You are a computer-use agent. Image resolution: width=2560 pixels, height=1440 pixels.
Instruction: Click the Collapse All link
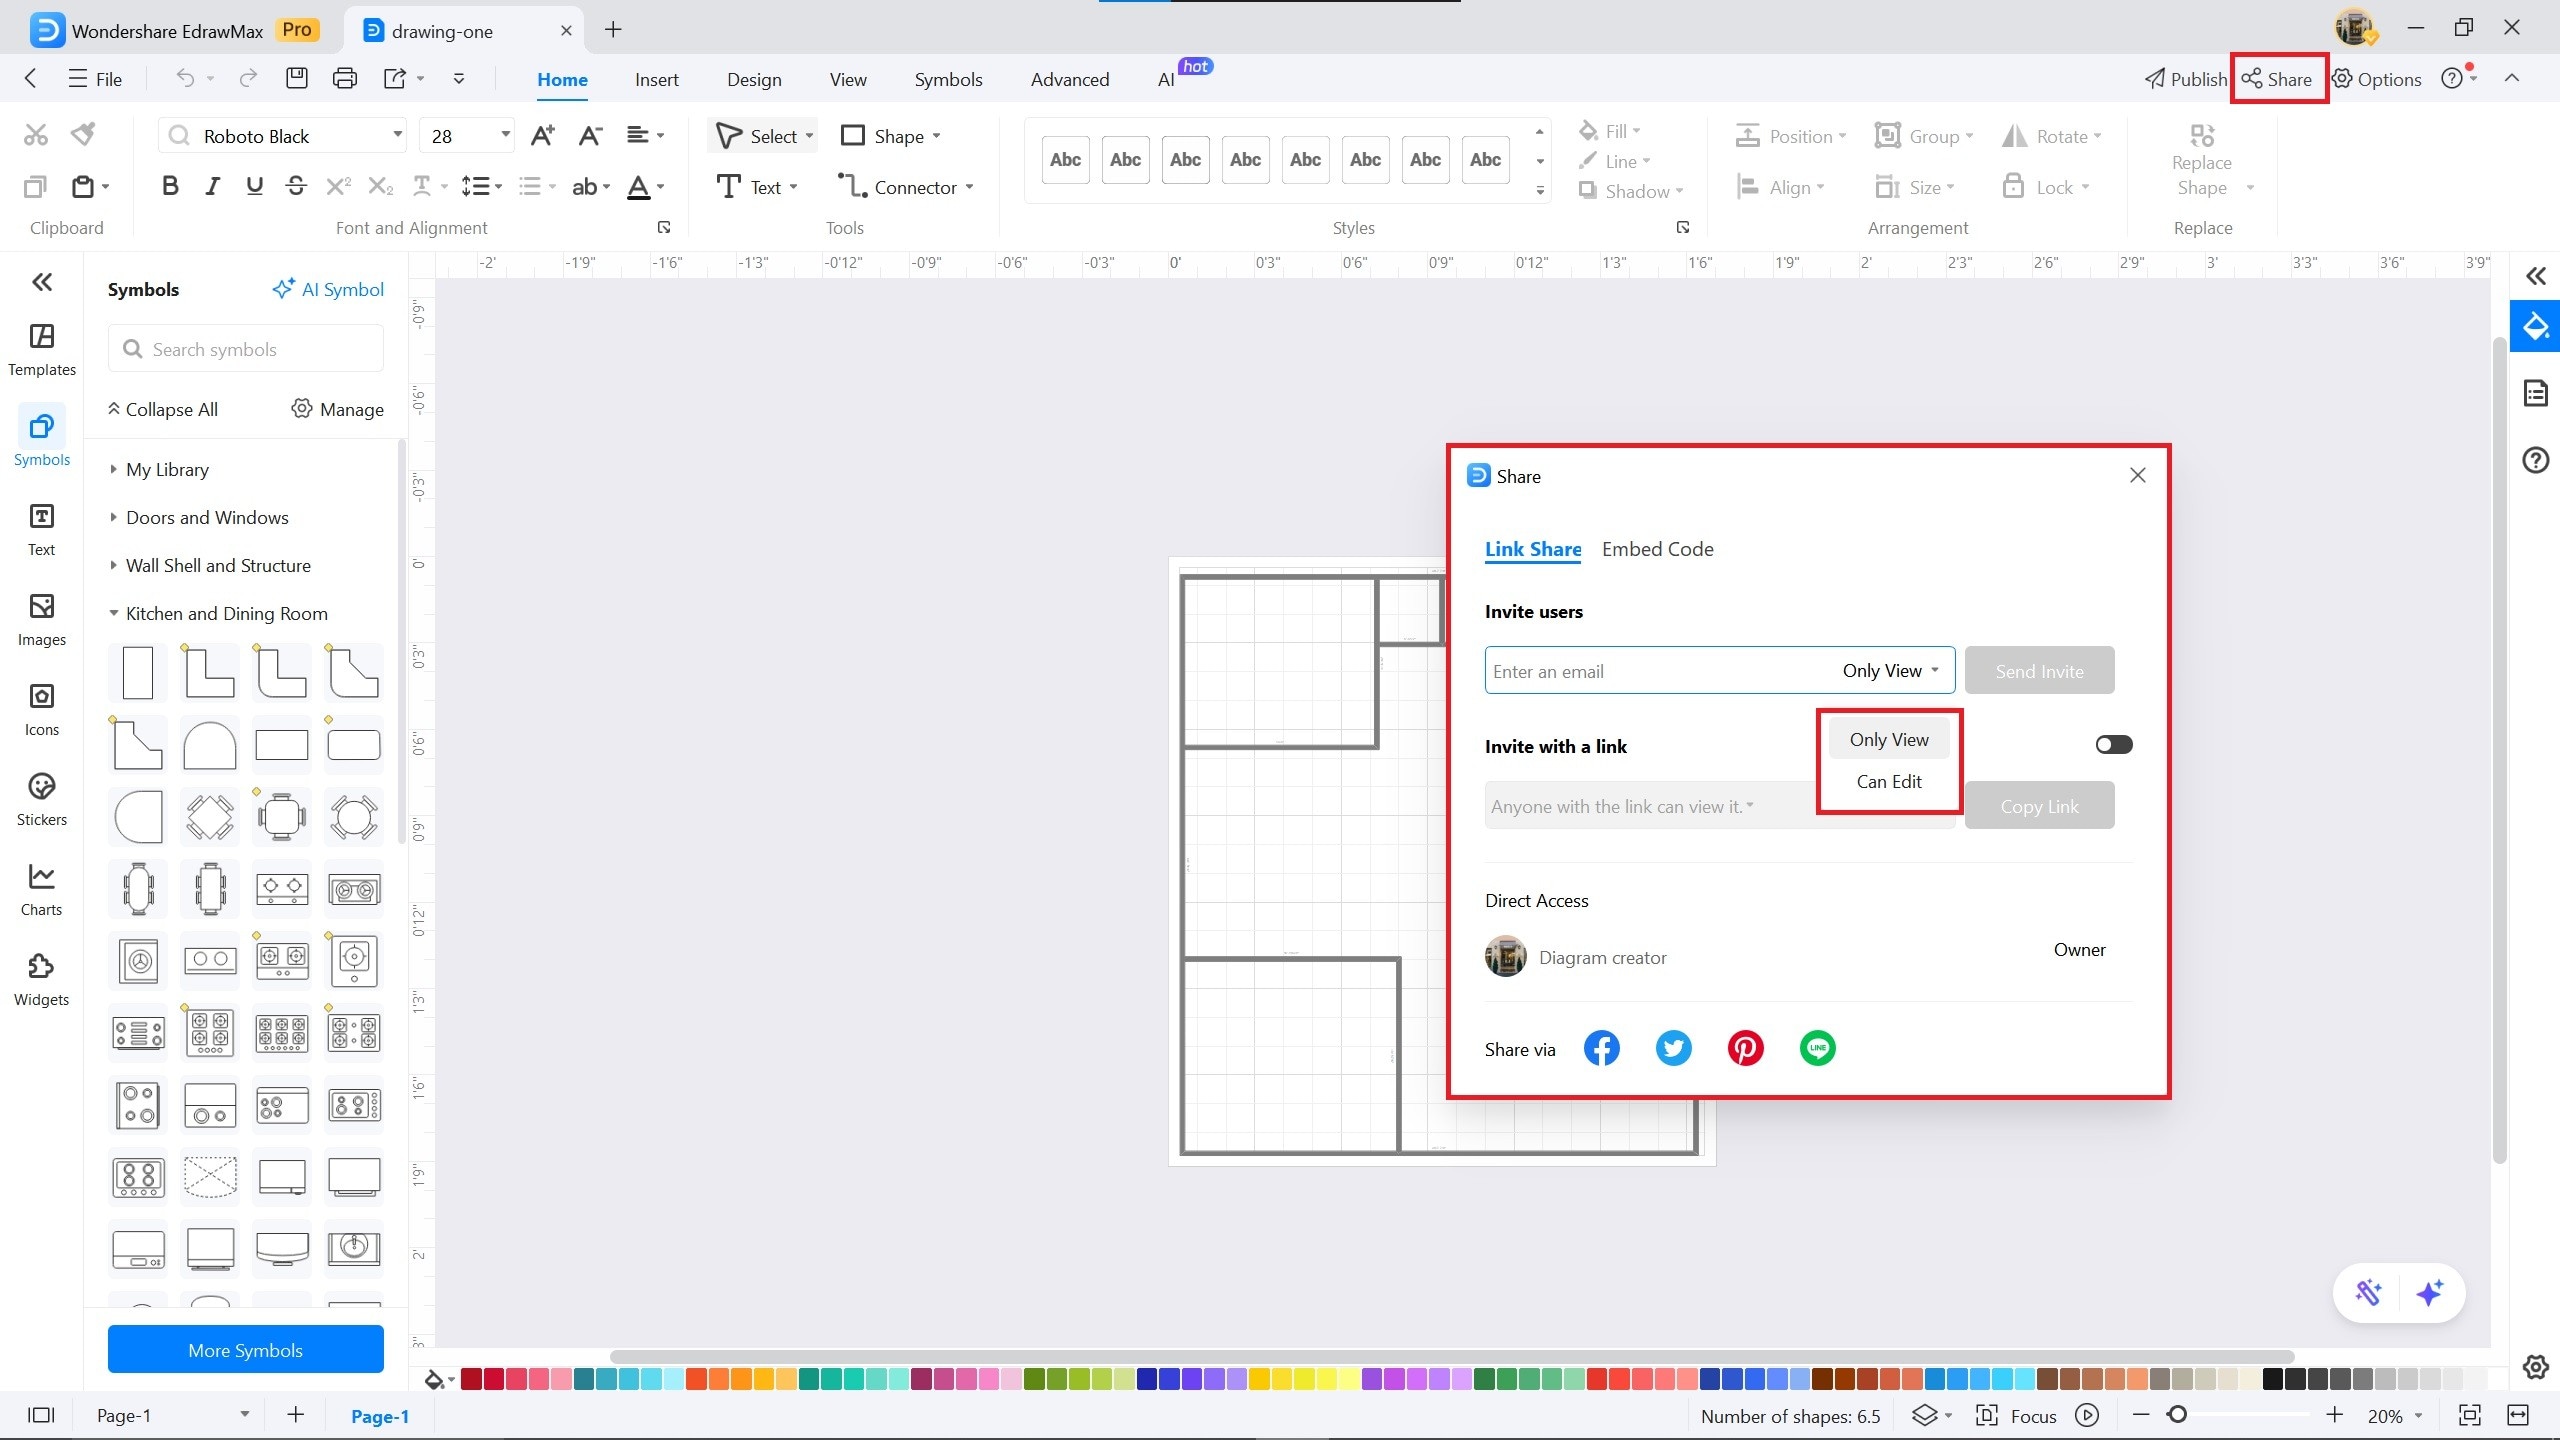[x=163, y=409]
